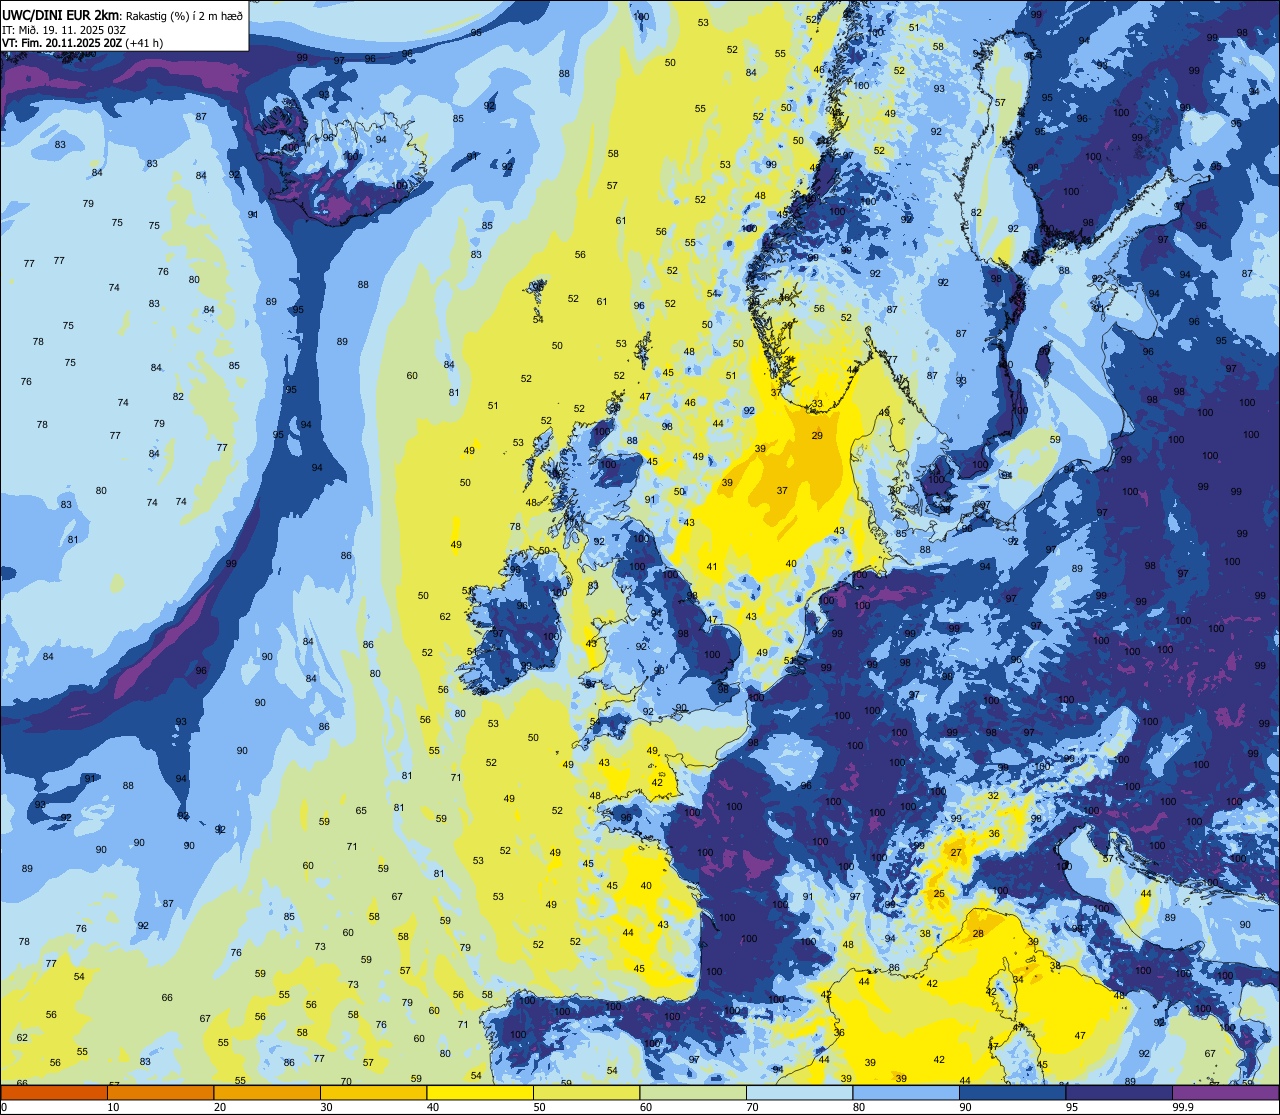The height and width of the screenshot is (1115, 1280).
Task: Select the legend segment between 10 and 20
Action: pos(161,1092)
